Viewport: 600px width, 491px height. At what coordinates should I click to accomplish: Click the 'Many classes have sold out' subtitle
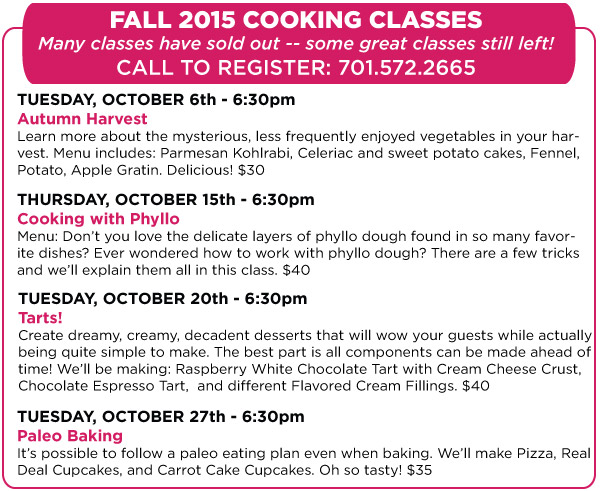(x=296, y=44)
